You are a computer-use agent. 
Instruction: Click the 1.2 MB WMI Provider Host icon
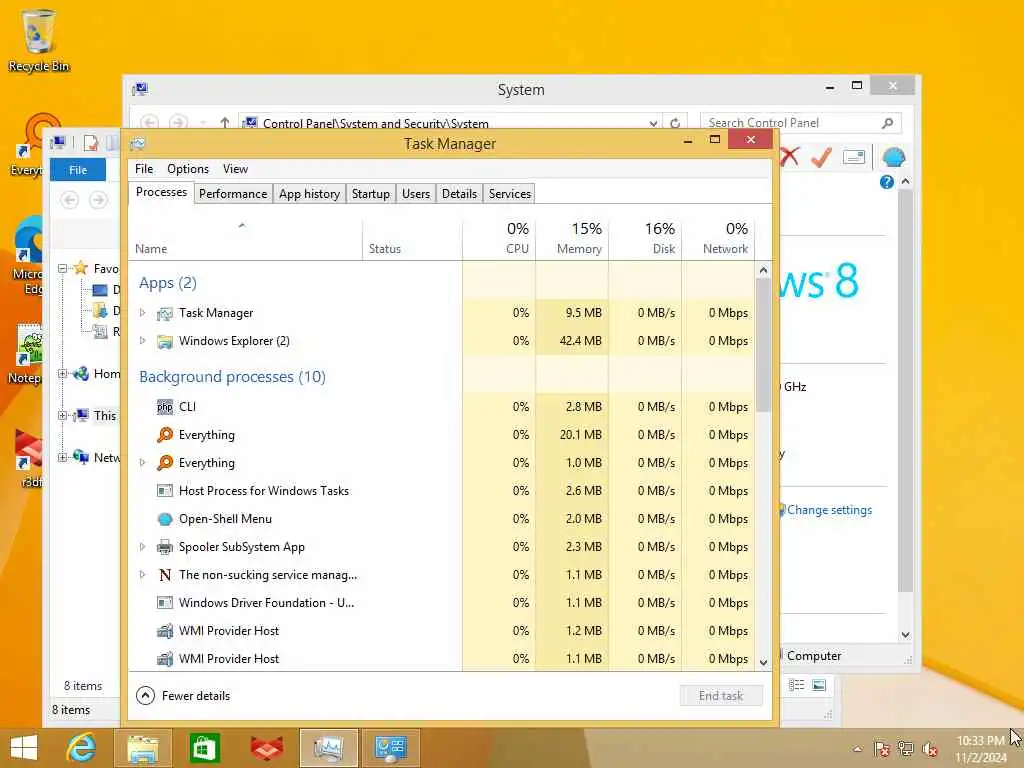tap(165, 631)
